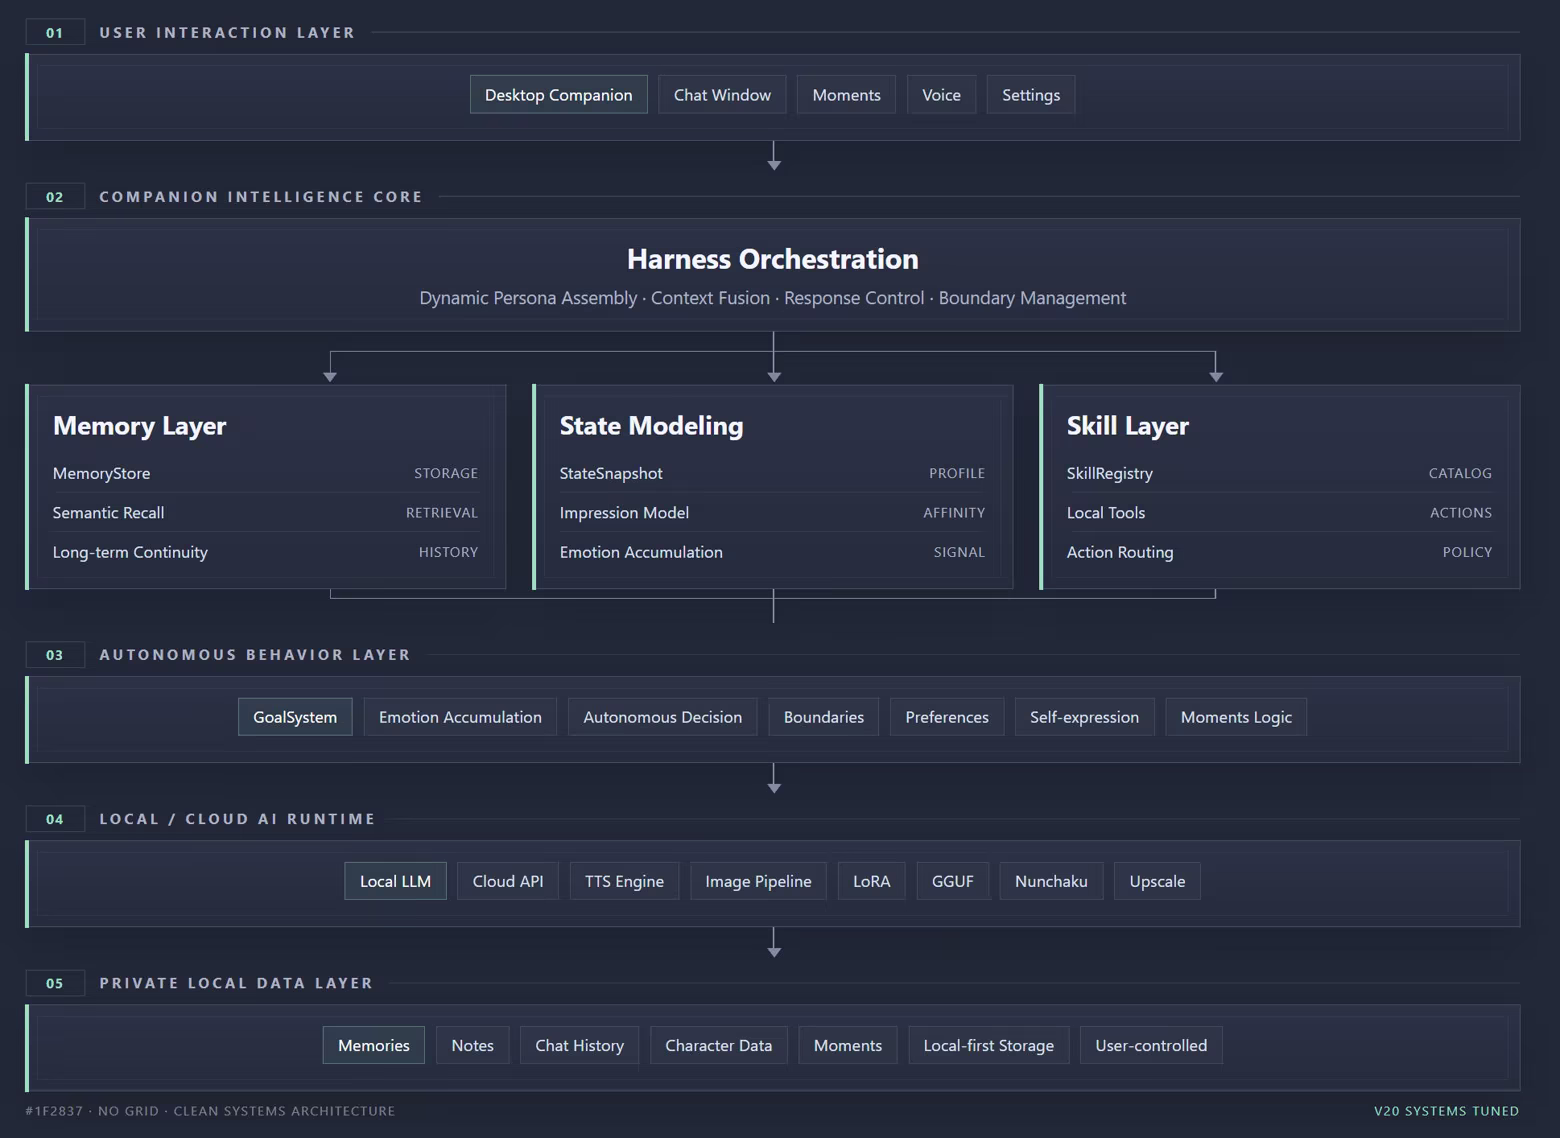Click Emotion Accumulation in State Modeling card
The image size is (1560, 1138).
pos(772,552)
